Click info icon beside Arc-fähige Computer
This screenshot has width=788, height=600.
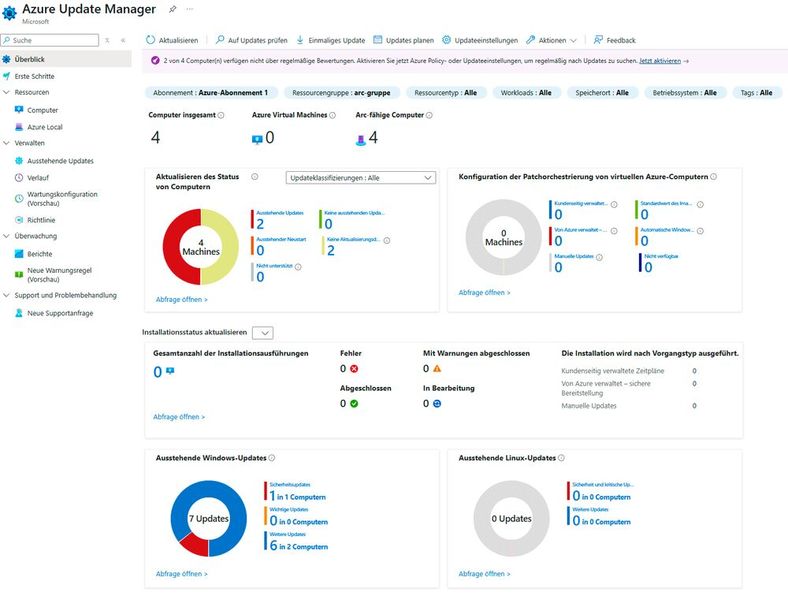tap(429, 116)
